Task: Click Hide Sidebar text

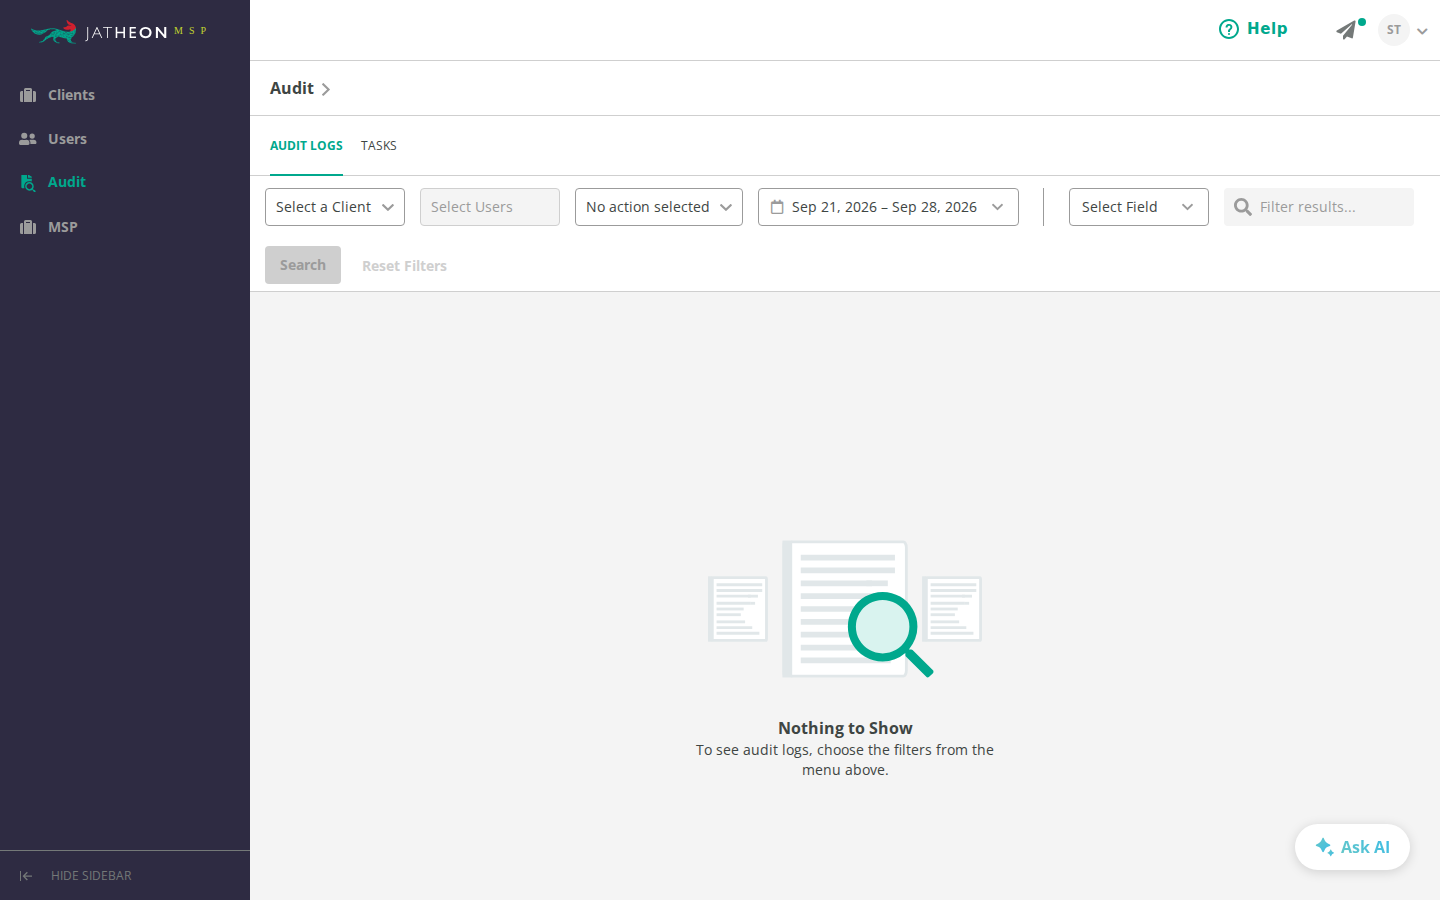Action: tap(91, 876)
